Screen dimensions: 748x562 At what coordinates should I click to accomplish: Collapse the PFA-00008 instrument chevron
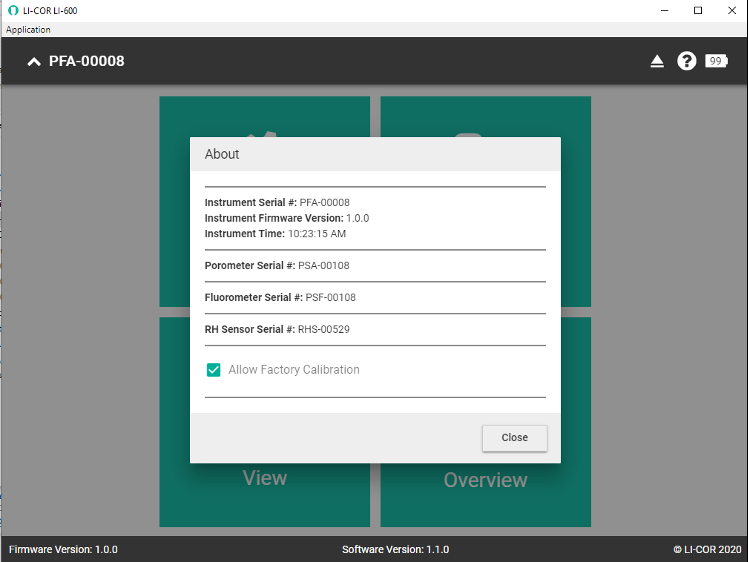34,62
